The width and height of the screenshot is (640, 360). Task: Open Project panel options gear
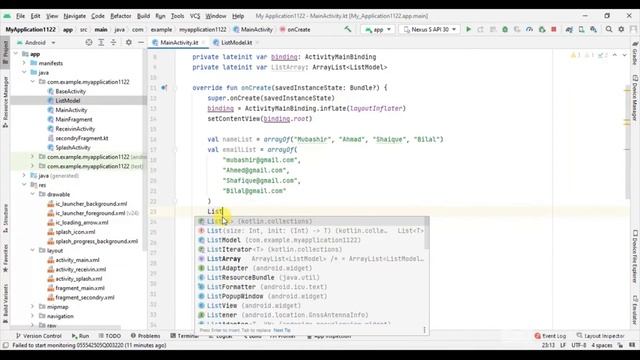click(129, 42)
